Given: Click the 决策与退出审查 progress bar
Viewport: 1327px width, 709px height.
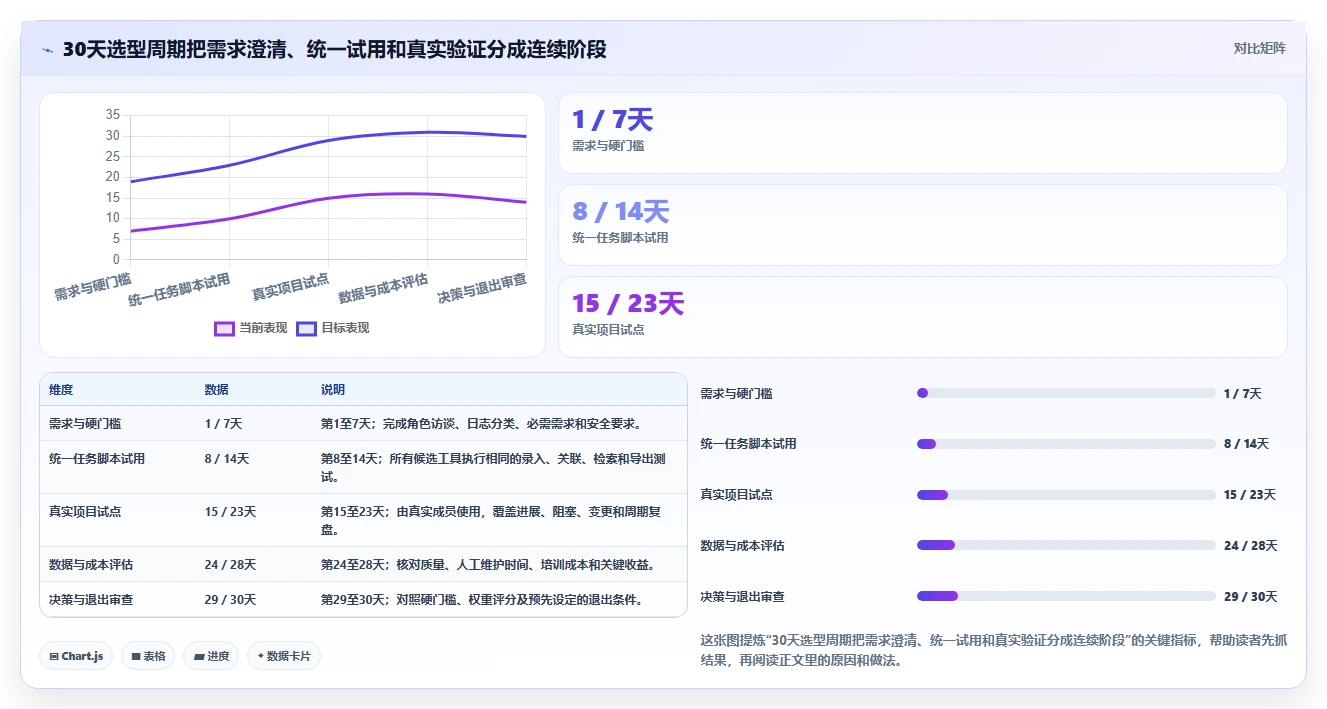Looking at the screenshot, I should pos(1066,596).
